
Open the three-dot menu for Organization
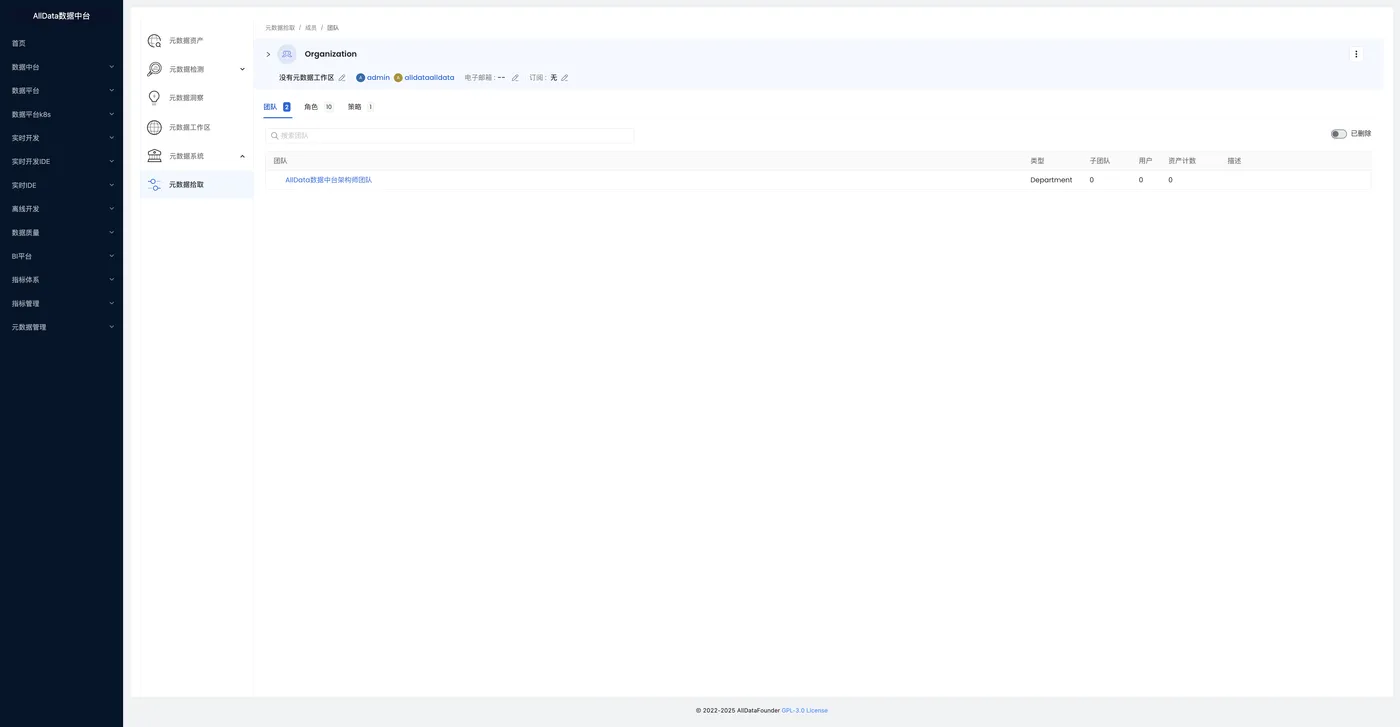point(1356,54)
